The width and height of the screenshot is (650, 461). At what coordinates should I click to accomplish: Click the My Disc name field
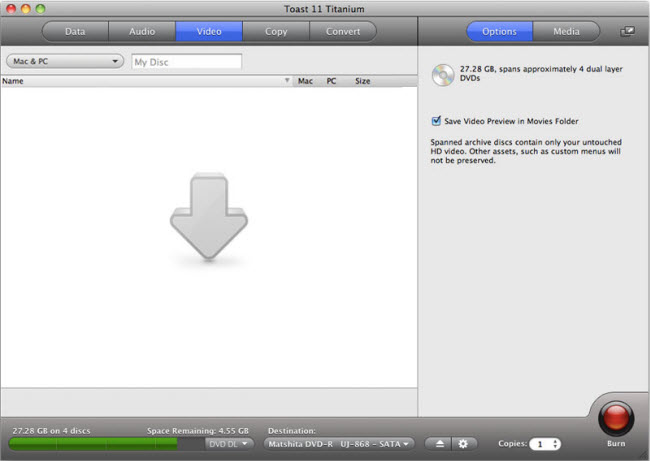tap(187, 62)
